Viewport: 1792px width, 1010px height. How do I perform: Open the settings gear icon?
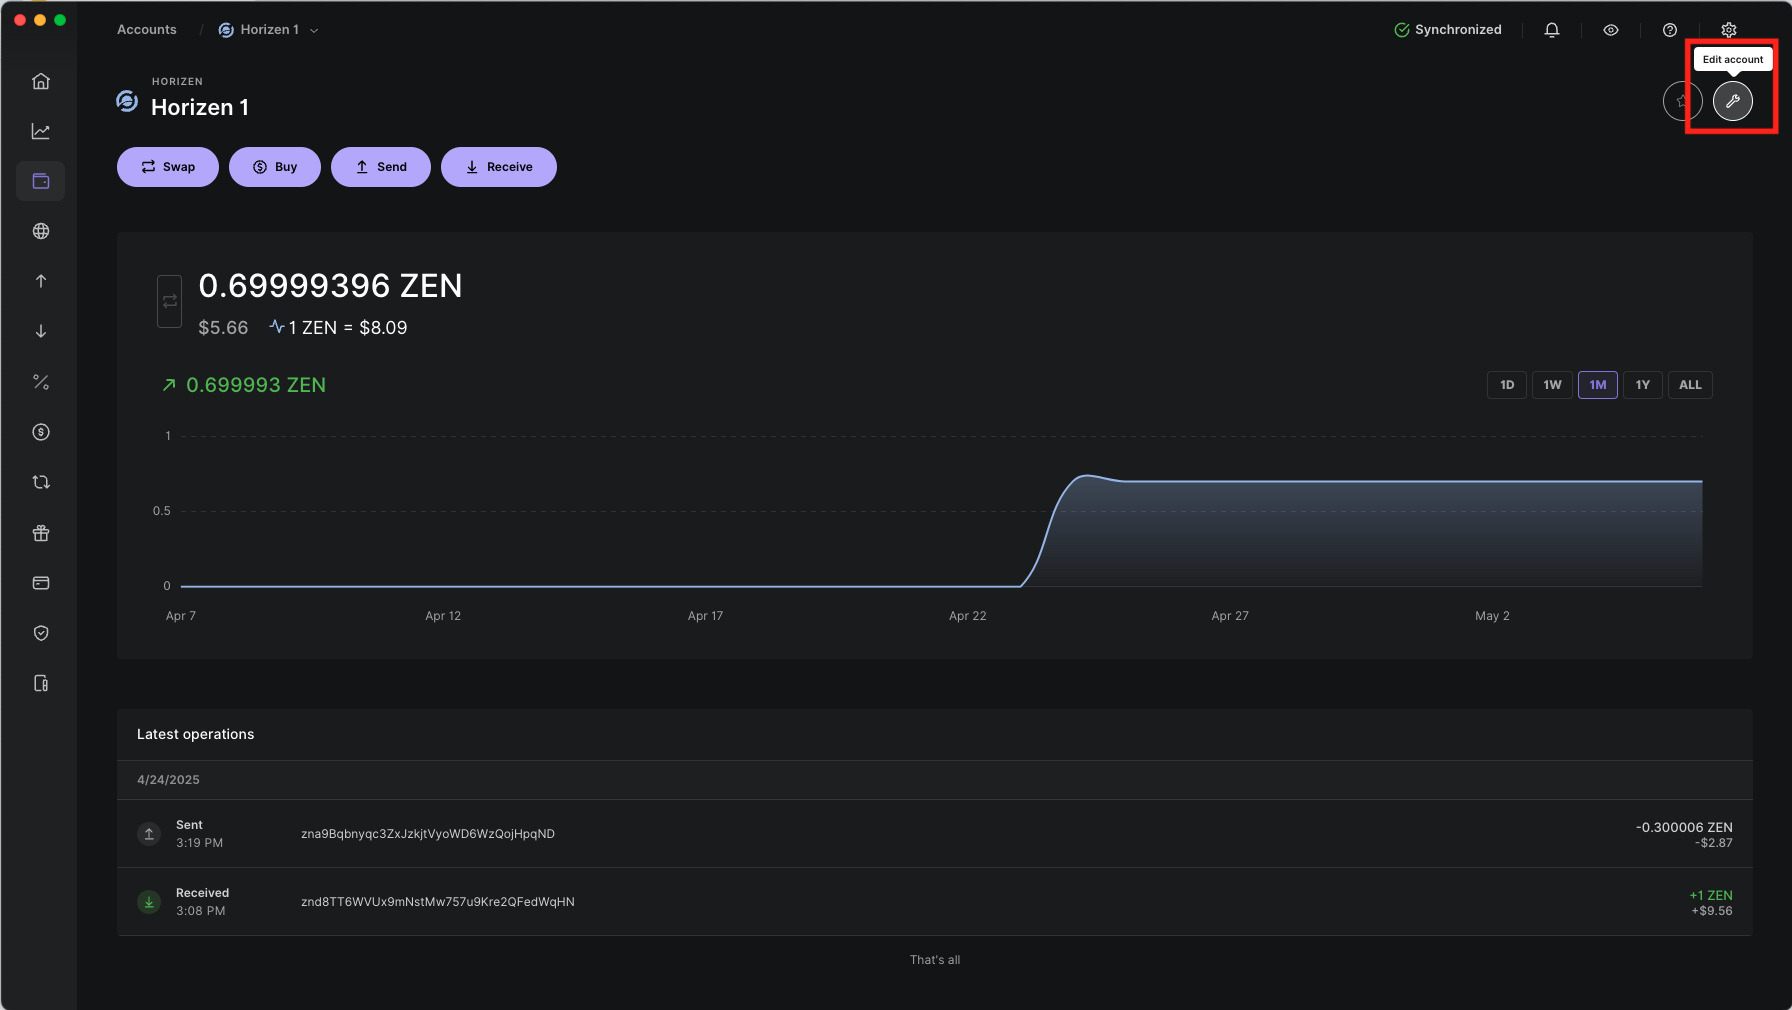[x=1728, y=30]
